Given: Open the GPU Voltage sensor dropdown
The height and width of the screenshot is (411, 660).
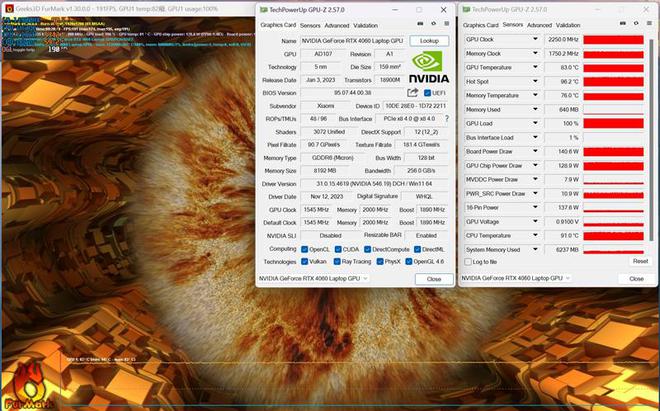Looking at the screenshot, I should pos(535,222).
